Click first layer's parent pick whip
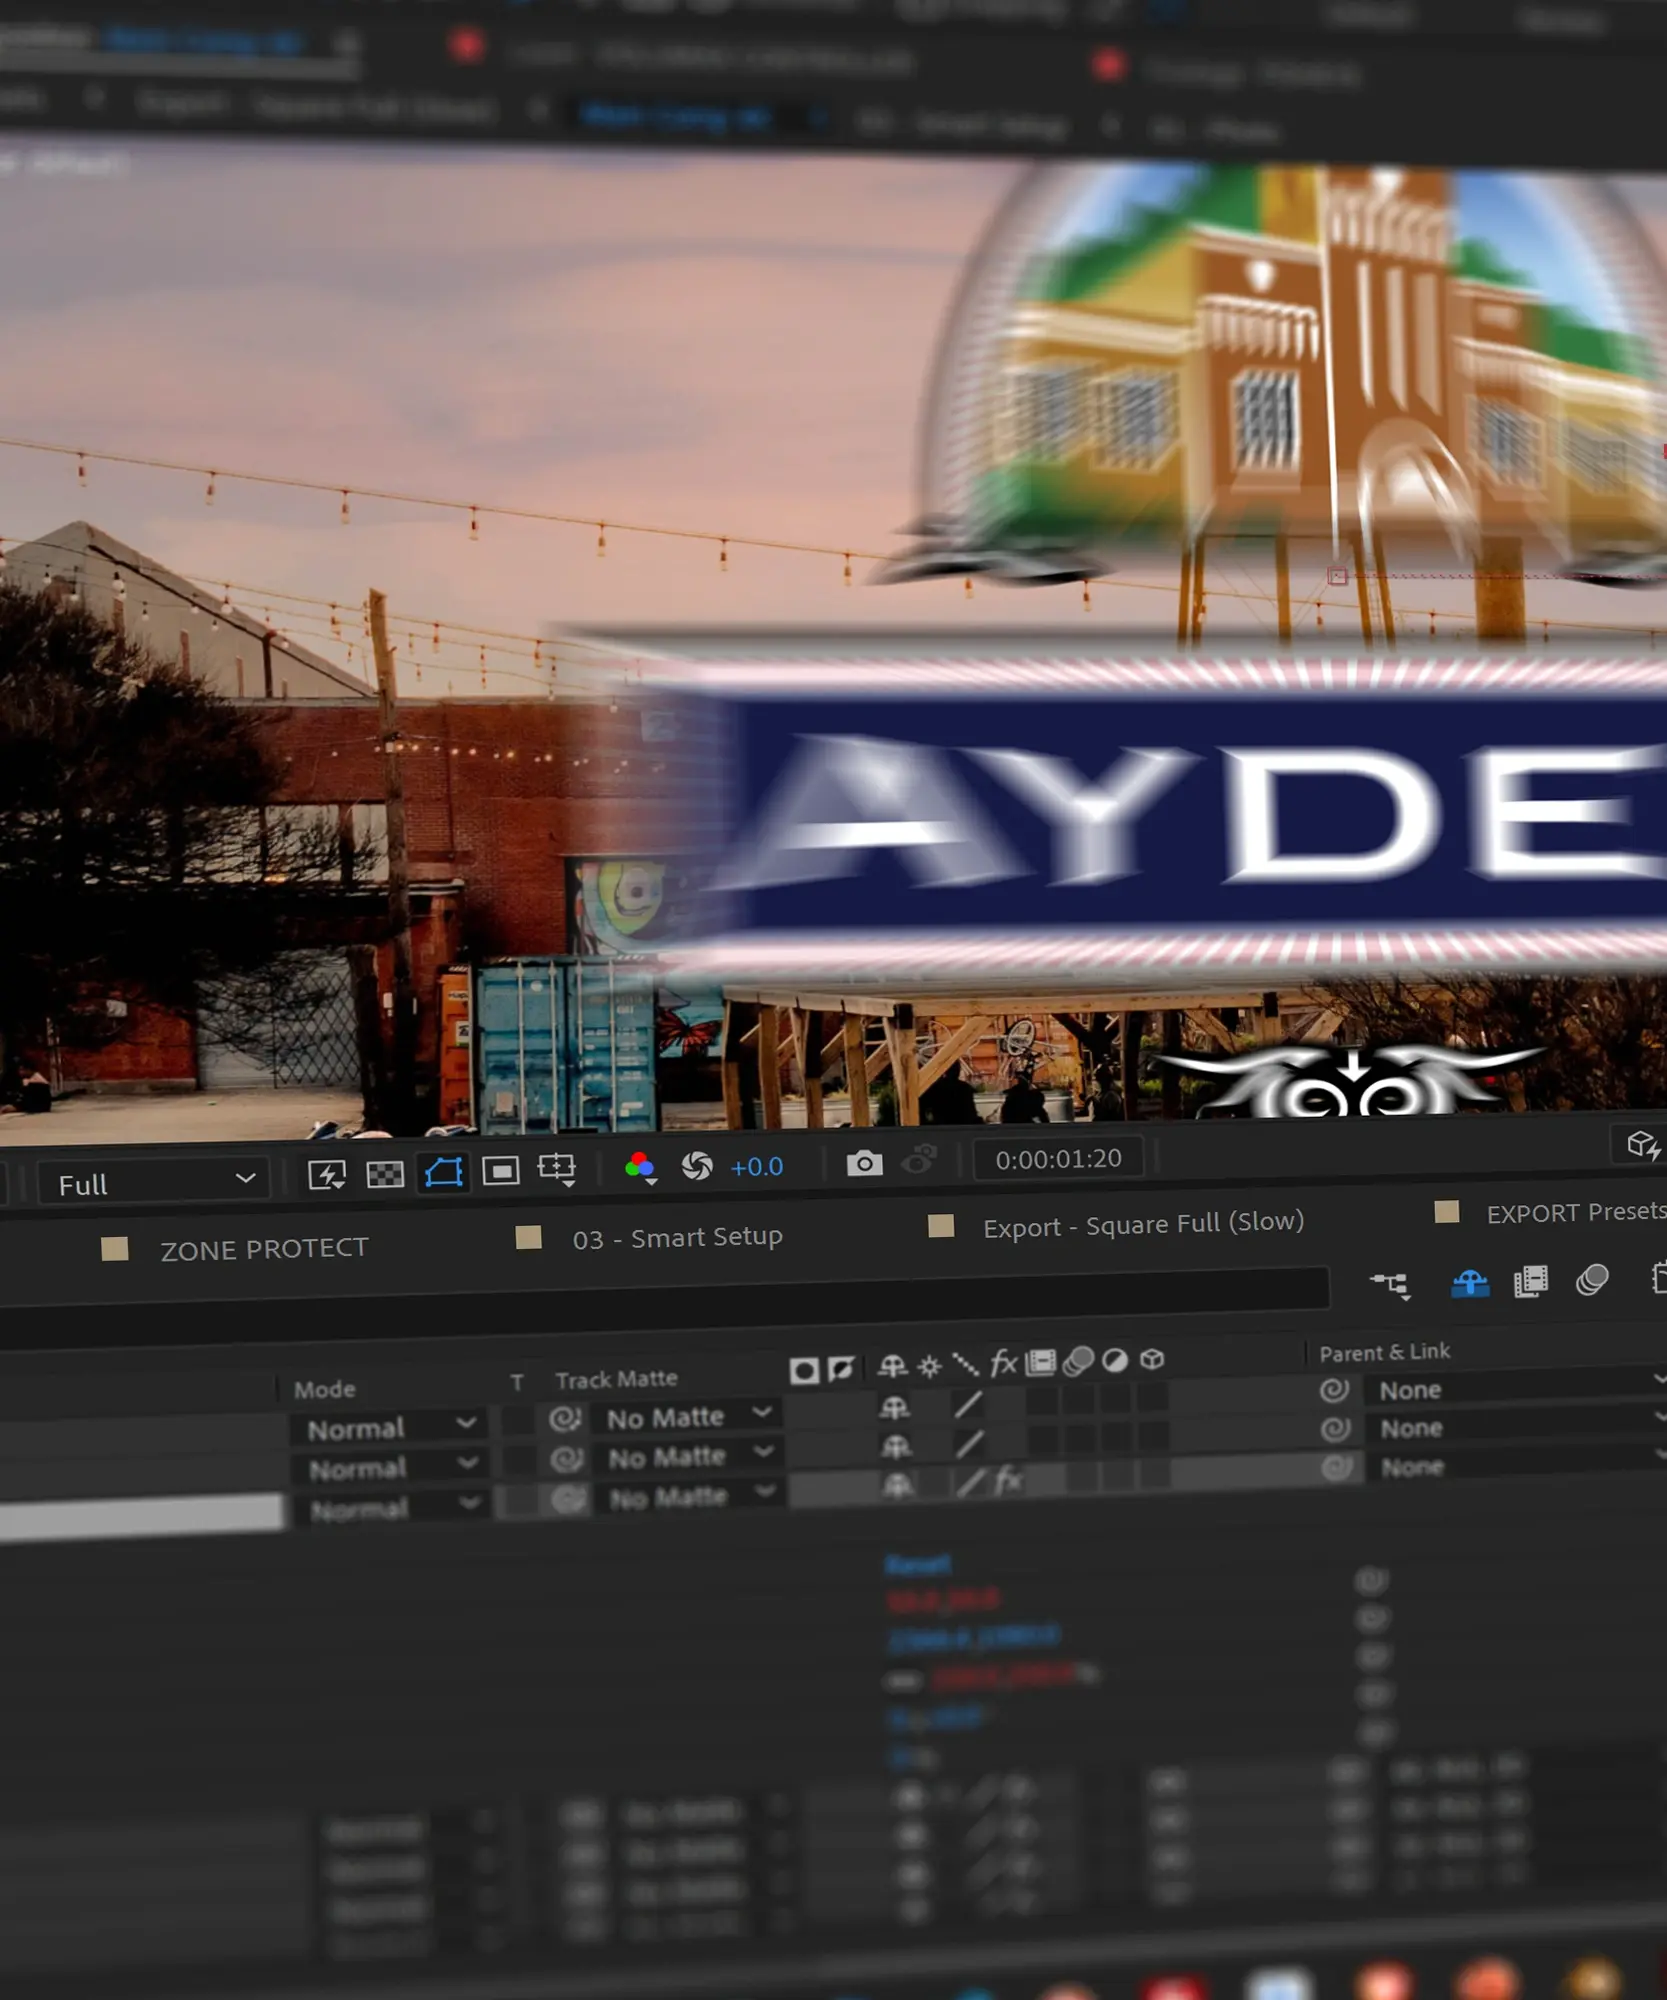 point(1335,1390)
